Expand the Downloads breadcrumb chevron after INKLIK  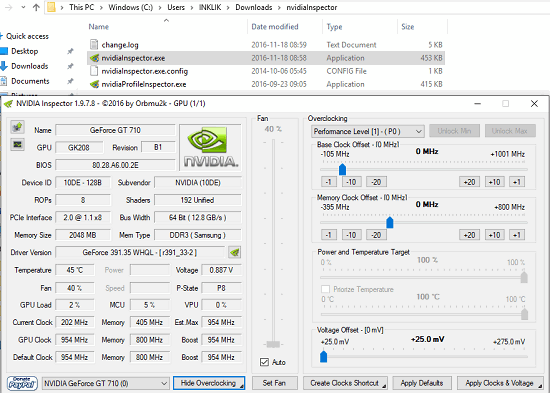coord(229,7)
